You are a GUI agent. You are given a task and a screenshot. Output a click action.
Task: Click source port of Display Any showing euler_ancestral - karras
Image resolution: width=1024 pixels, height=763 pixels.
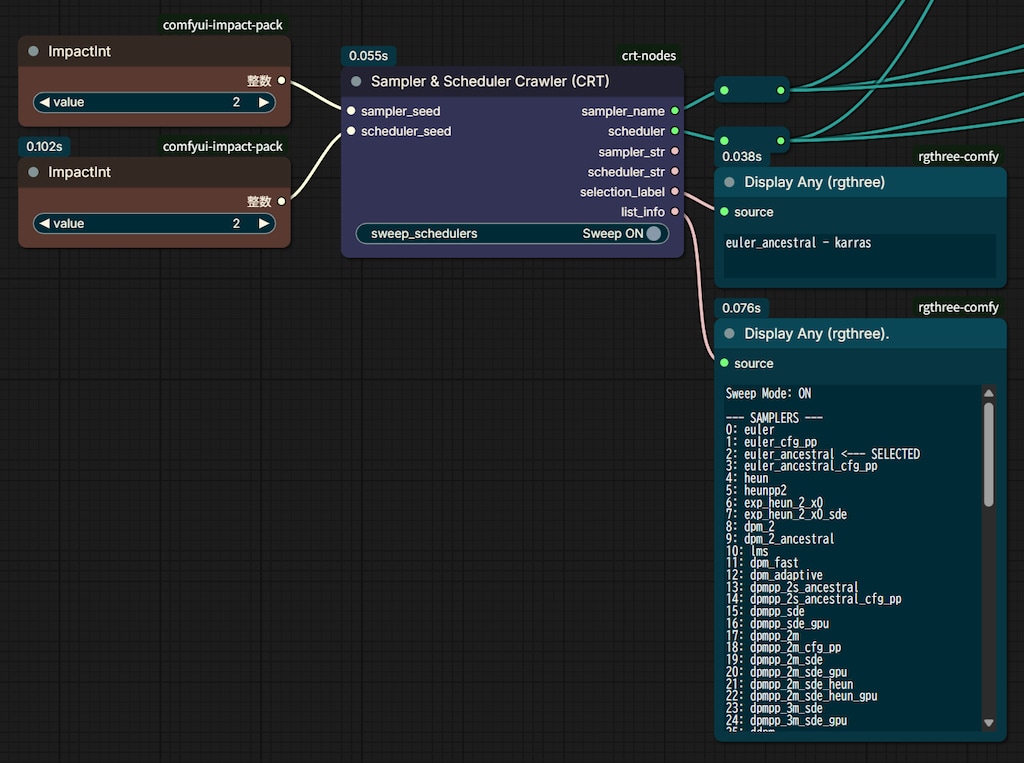click(724, 212)
